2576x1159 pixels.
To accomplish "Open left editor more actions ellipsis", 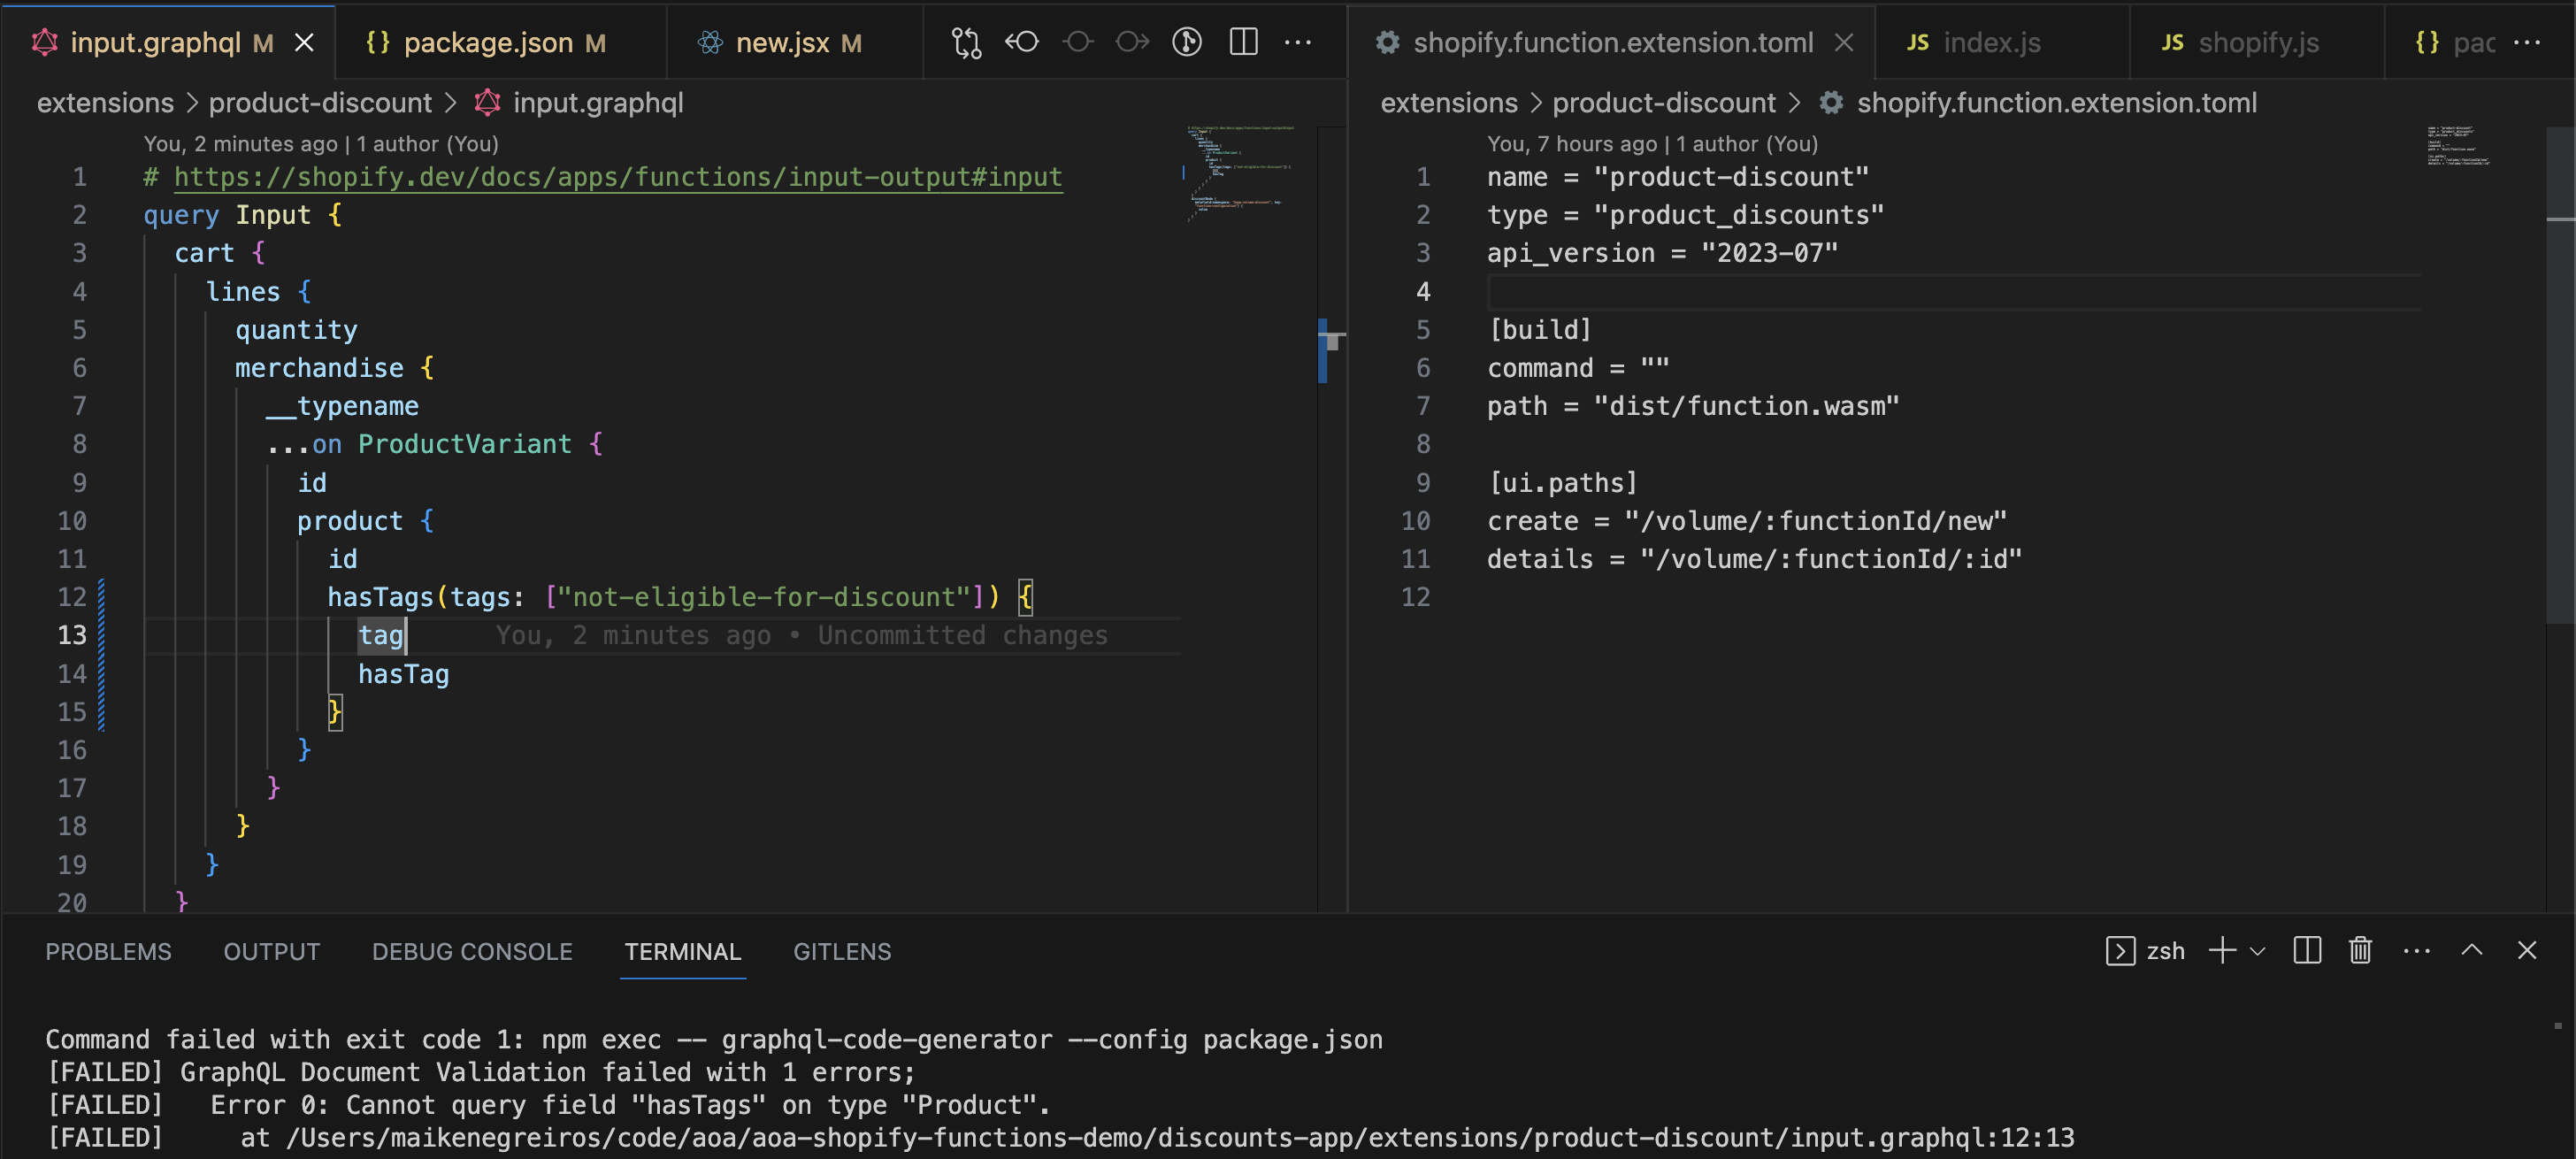I will pos(1298,42).
